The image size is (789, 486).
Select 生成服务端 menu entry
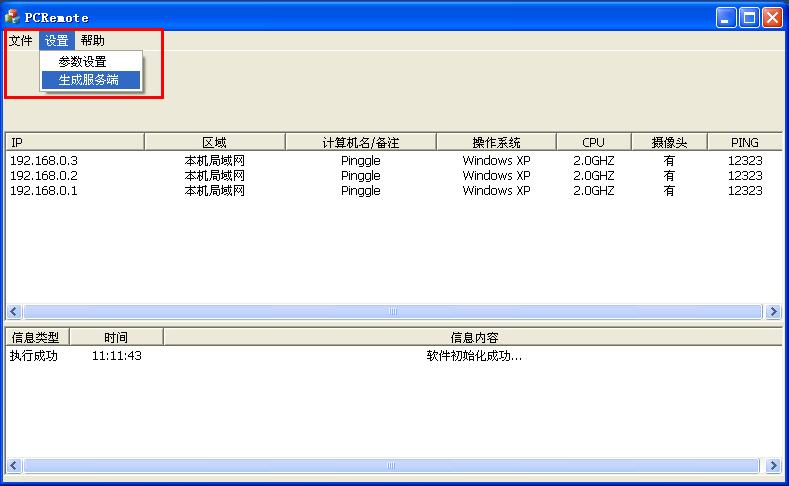point(91,80)
